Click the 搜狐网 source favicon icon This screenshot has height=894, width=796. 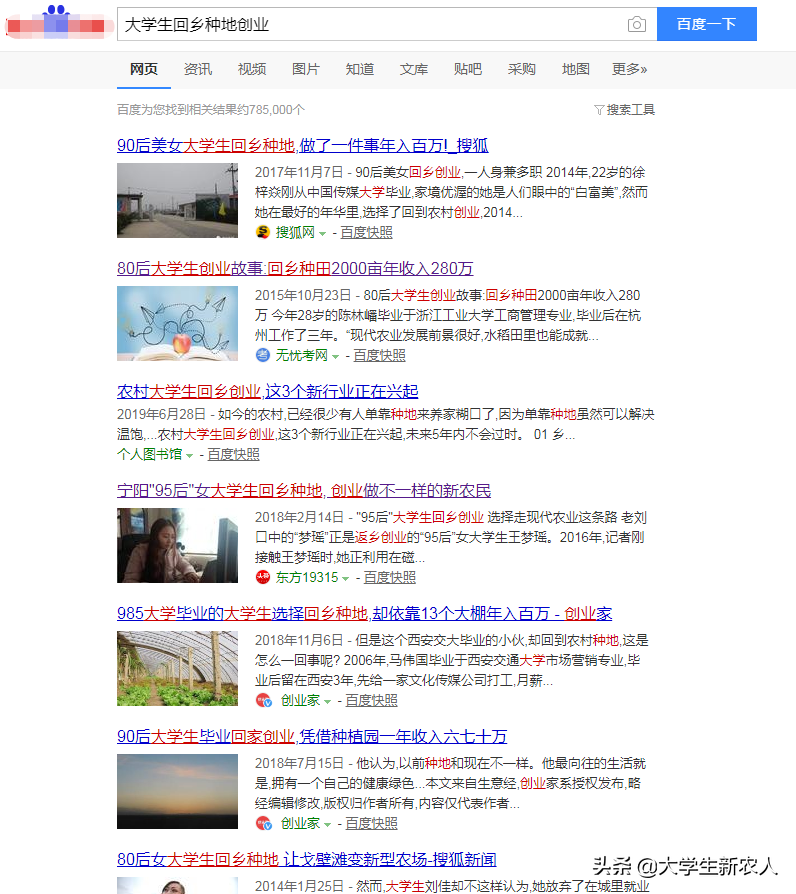coord(263,232)
